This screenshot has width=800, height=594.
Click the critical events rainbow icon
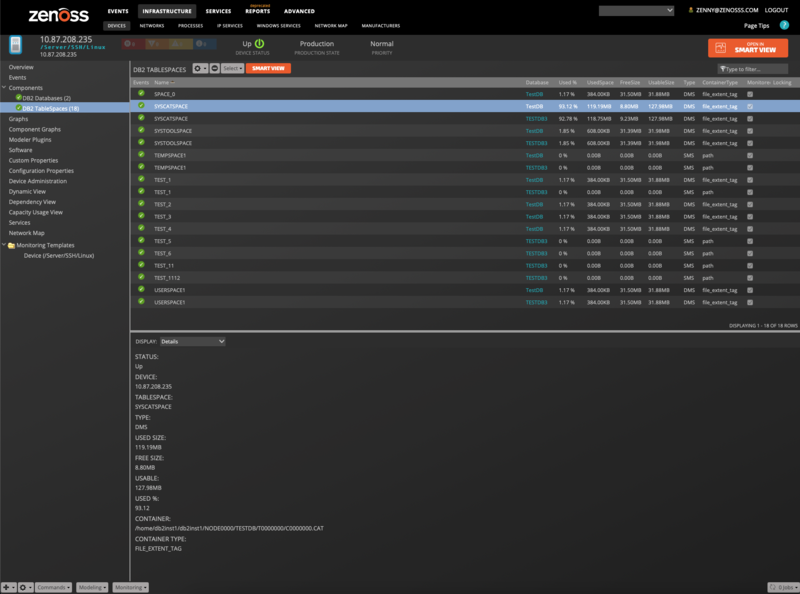pos(130,44)
